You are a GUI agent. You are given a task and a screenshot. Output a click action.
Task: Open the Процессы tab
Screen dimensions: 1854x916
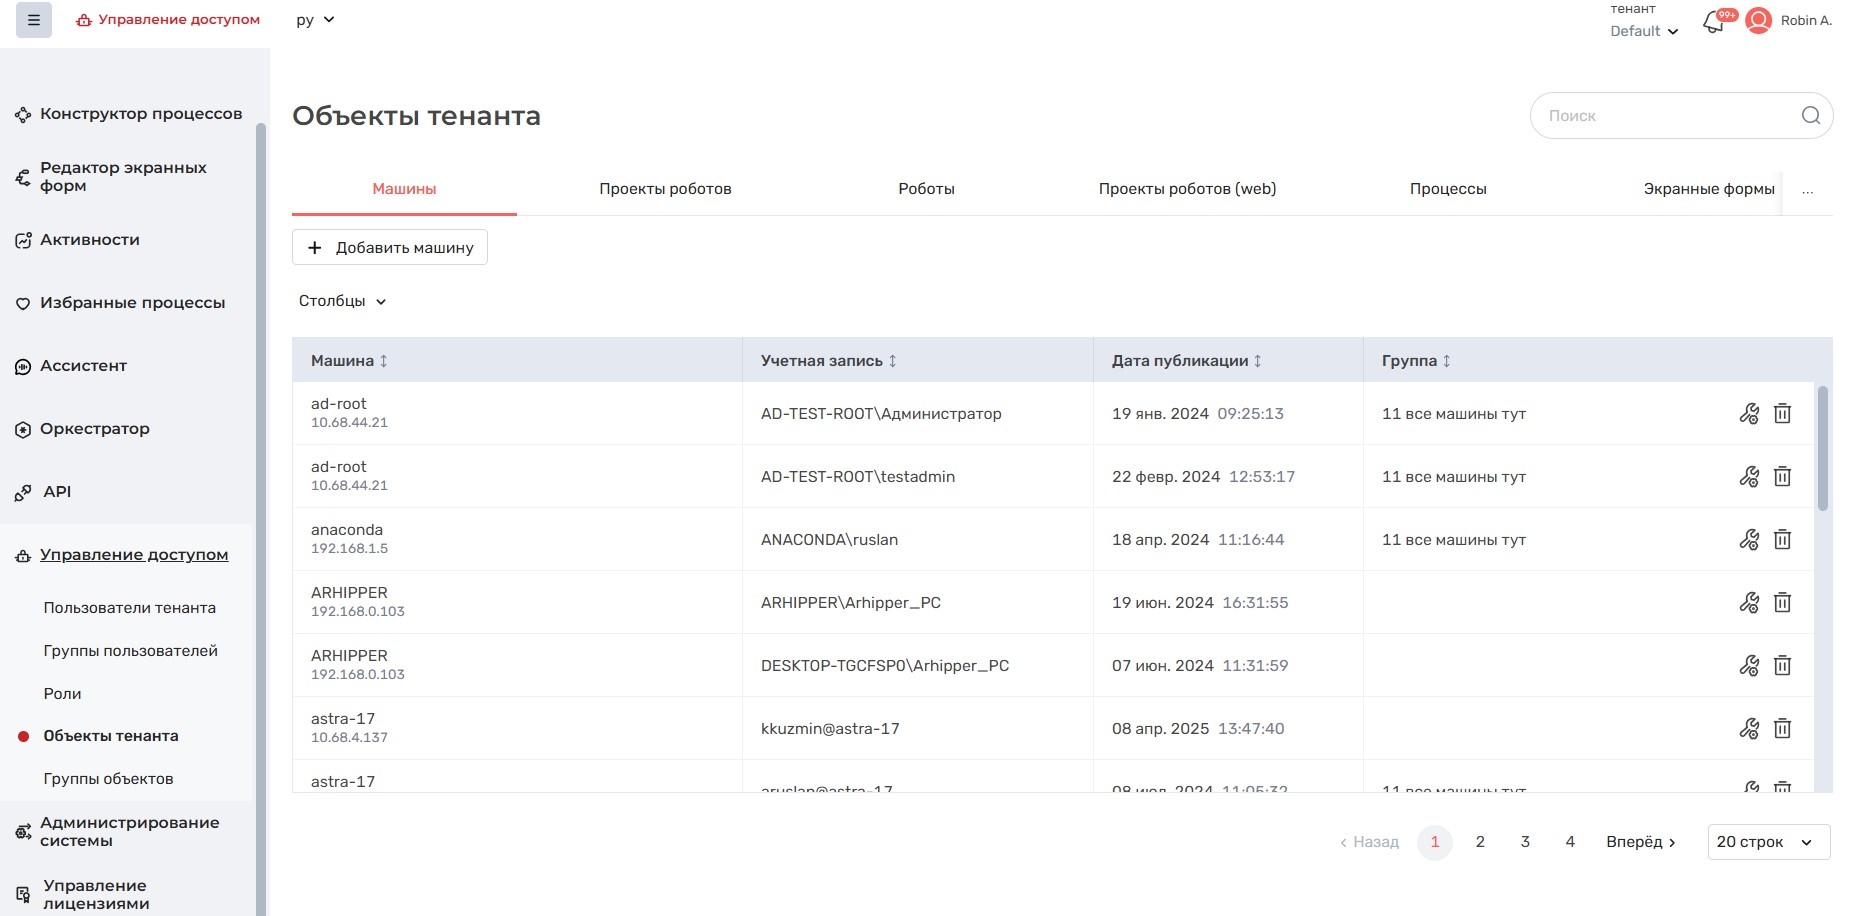click(x=1447, y=189)
